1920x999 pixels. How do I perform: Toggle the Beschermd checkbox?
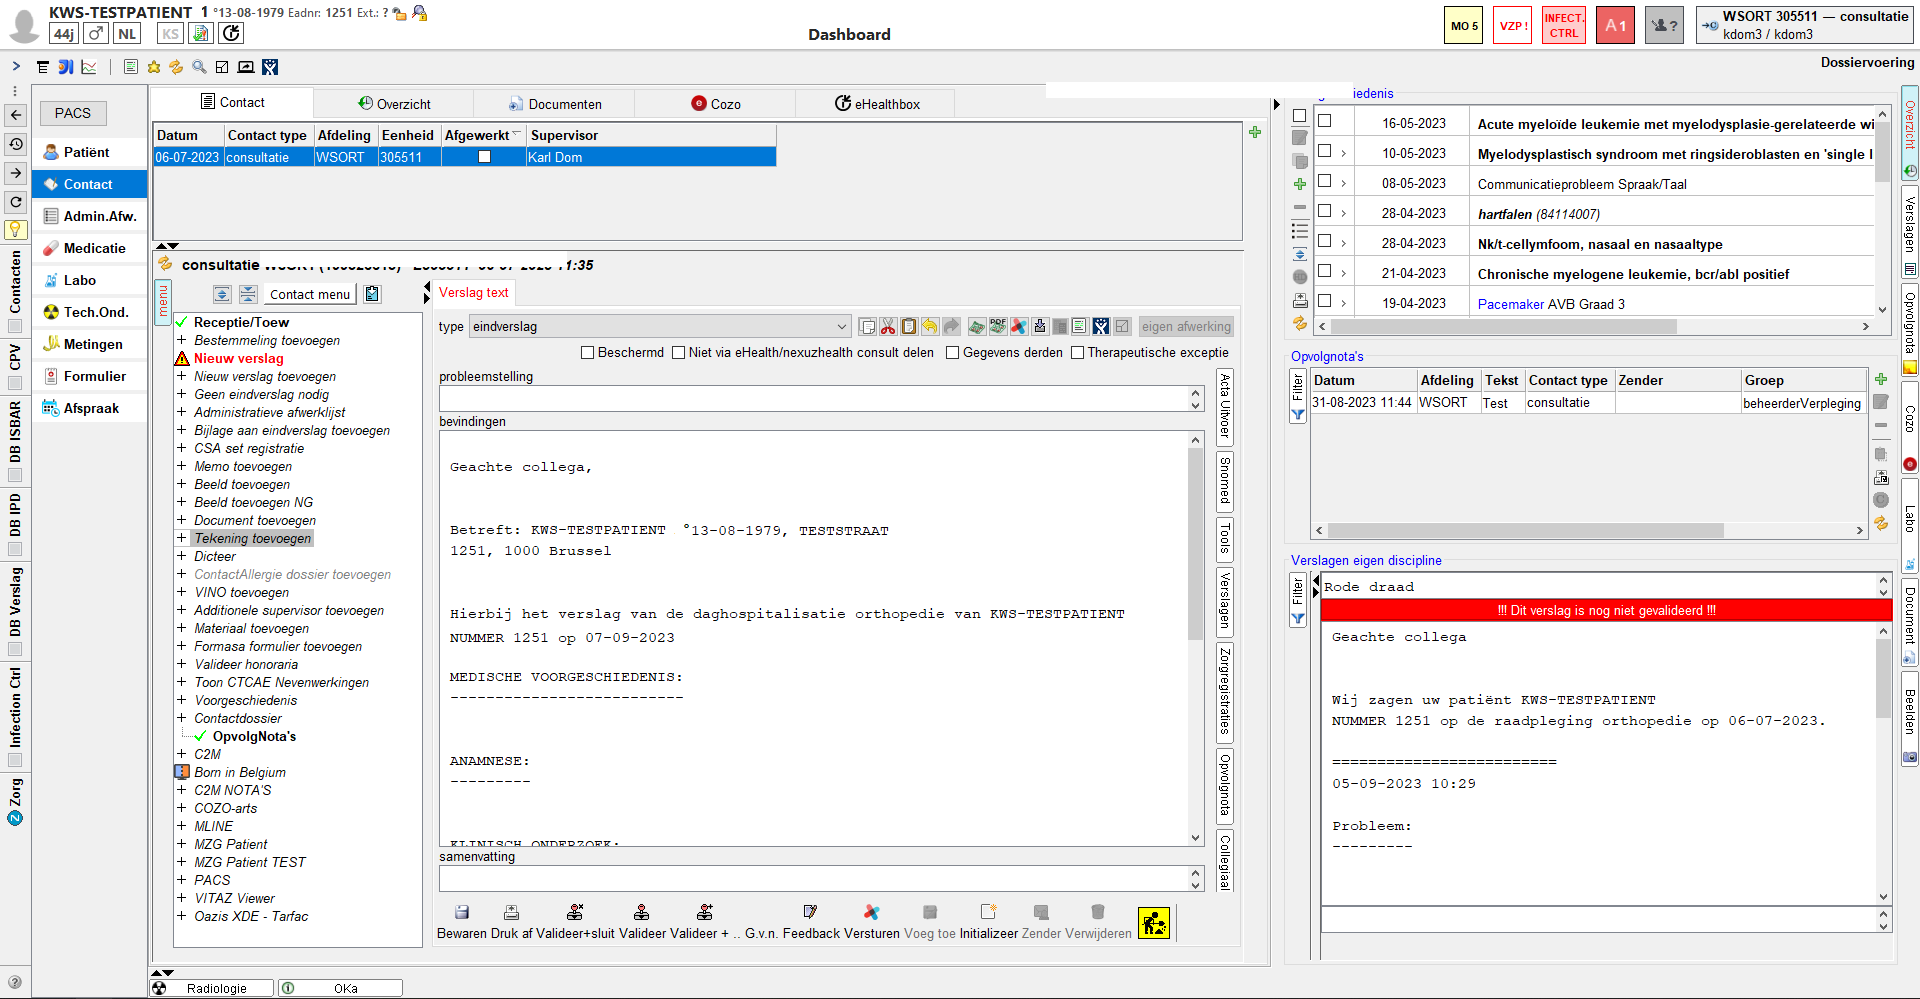pyautogui.click(x=588, y=352)
